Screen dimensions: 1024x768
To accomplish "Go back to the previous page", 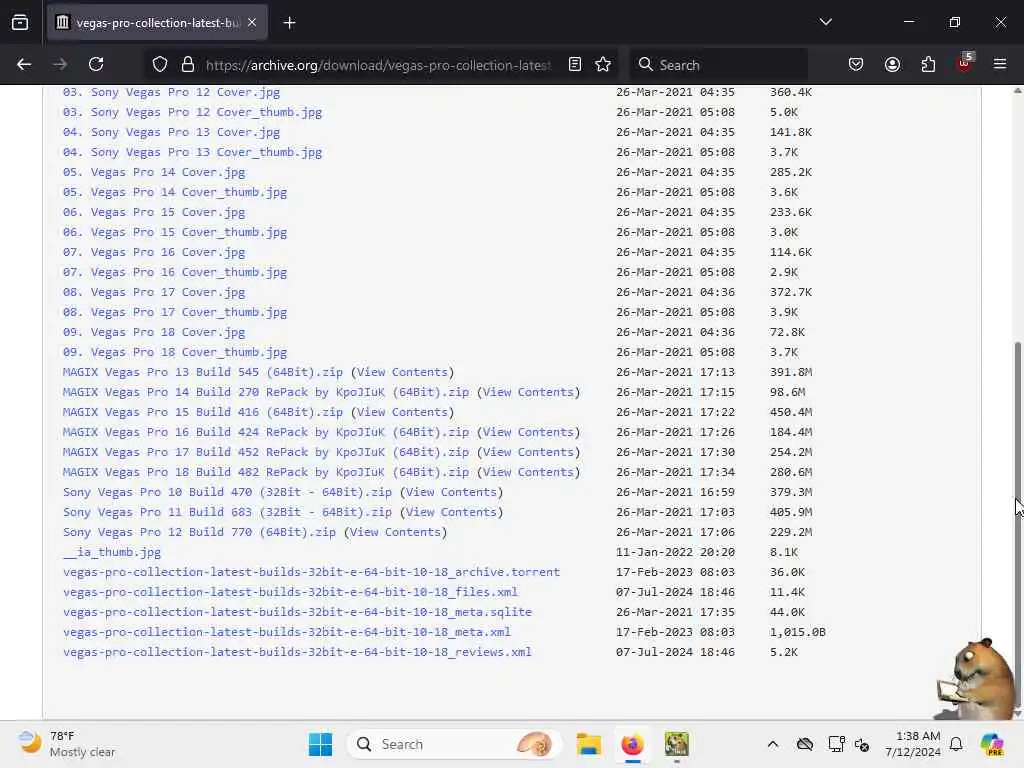I will coord(24,64).
